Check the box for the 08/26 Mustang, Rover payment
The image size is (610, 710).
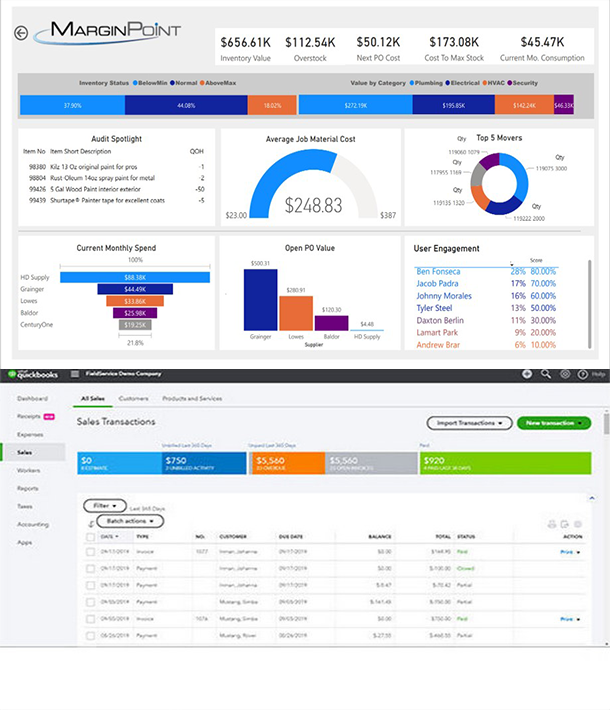coord(91,635)
